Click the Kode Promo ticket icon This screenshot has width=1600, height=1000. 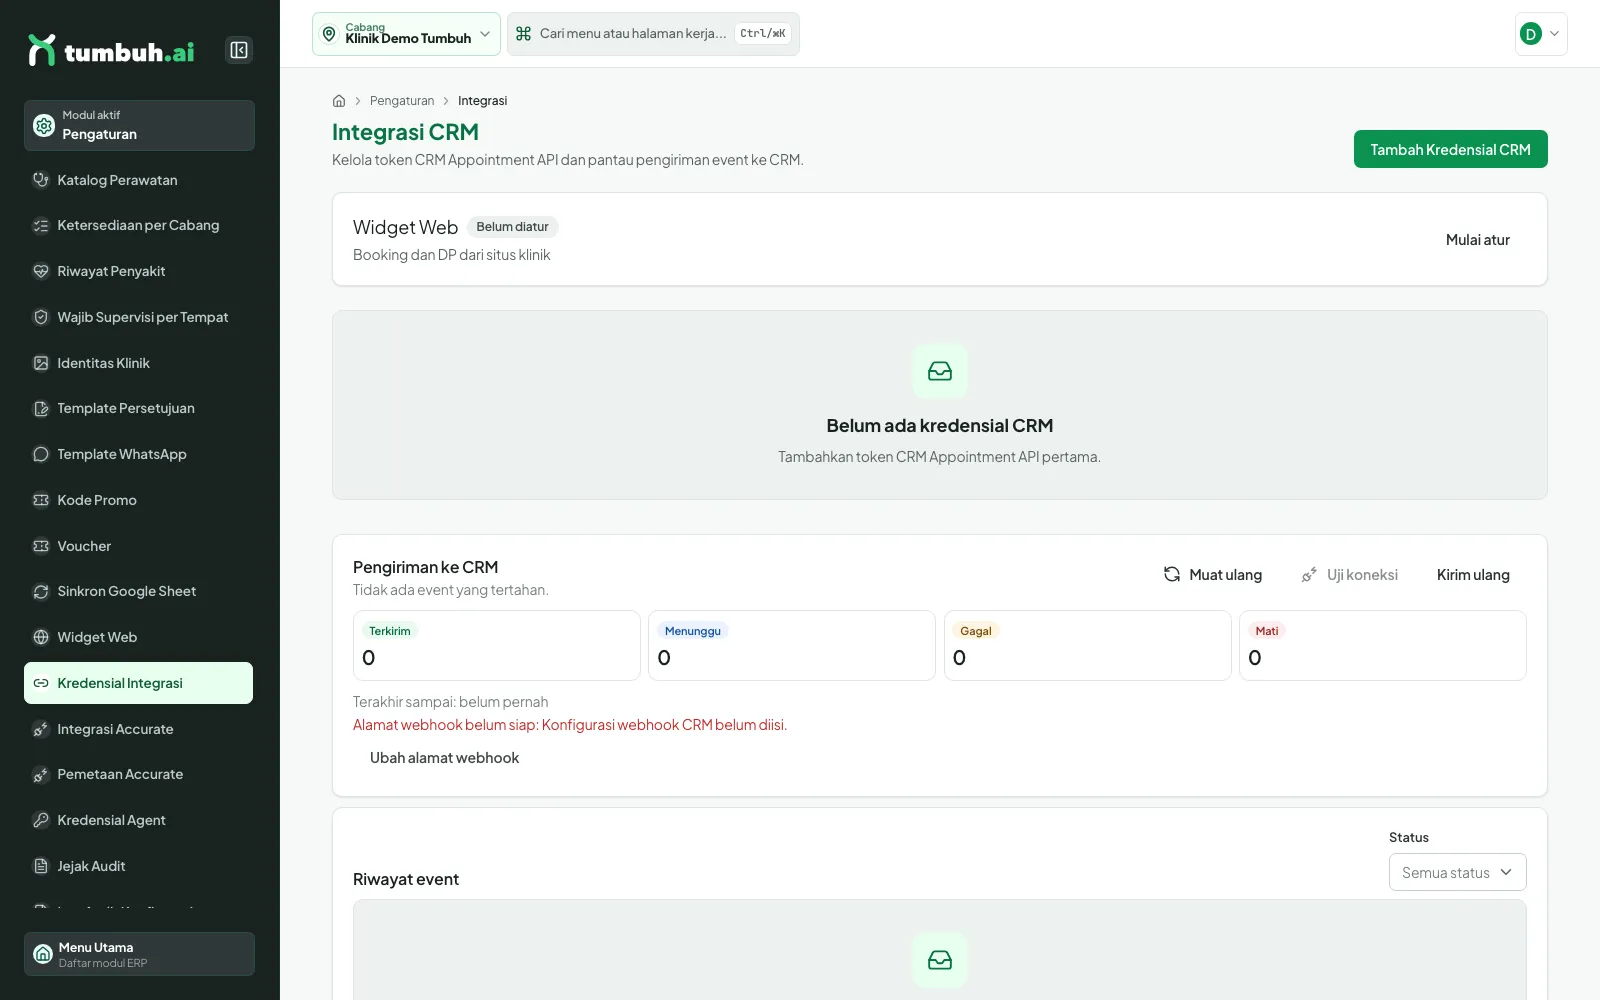pos(41,500)
